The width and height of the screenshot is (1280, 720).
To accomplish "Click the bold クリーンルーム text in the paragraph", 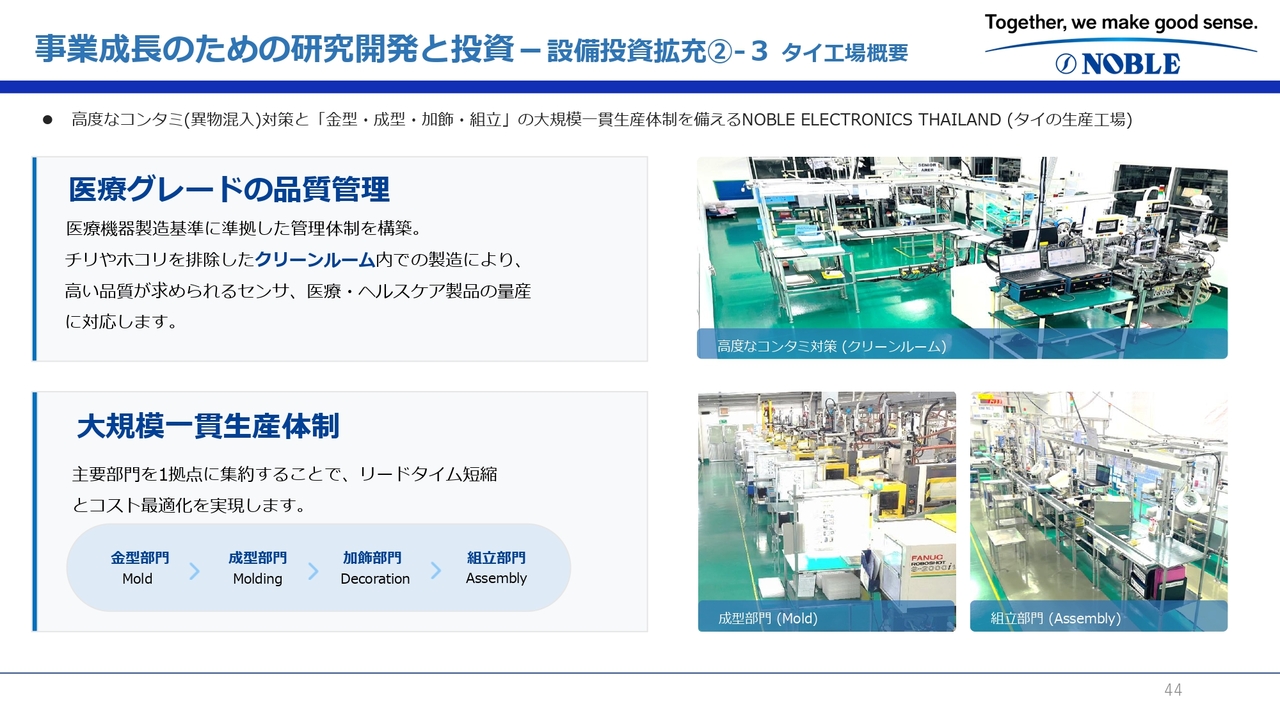I will point(314,260).
